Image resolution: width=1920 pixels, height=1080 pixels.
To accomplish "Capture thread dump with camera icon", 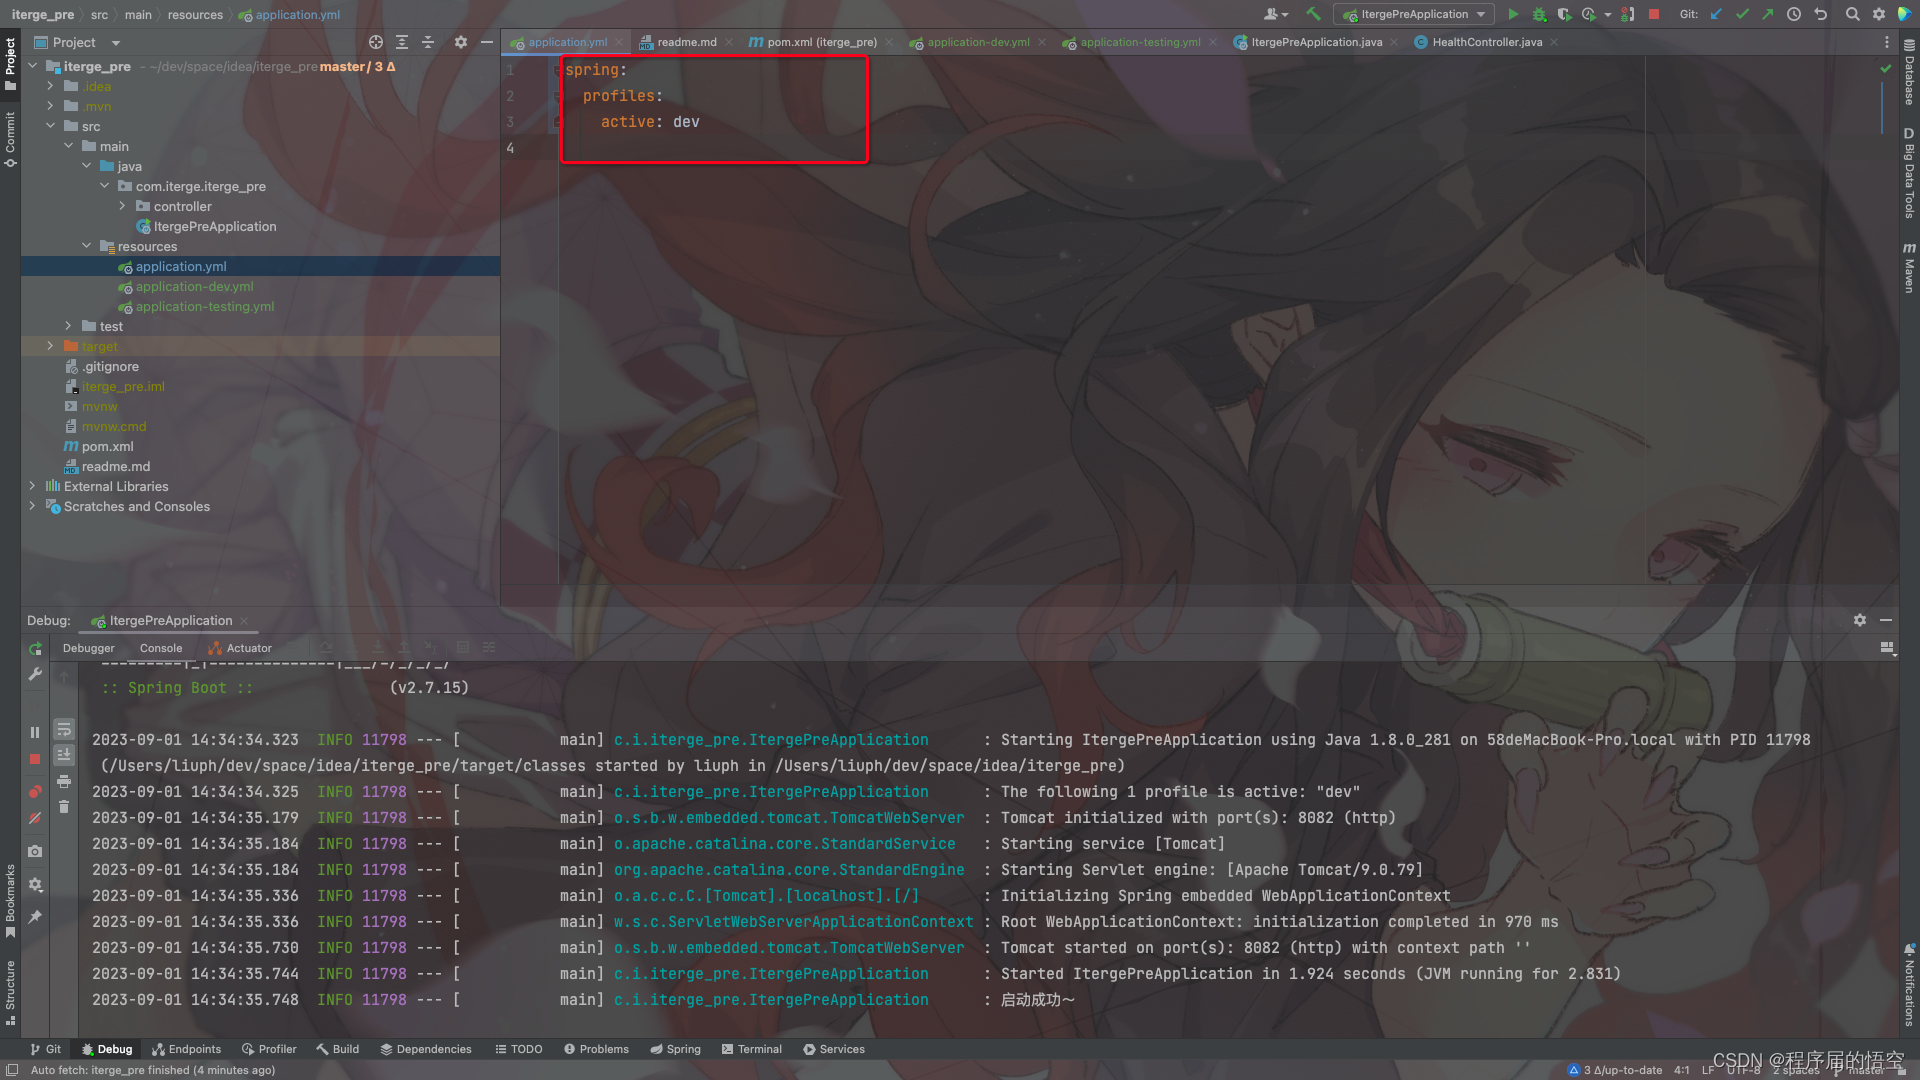I will pyautogui.click(x=35, y=851).
